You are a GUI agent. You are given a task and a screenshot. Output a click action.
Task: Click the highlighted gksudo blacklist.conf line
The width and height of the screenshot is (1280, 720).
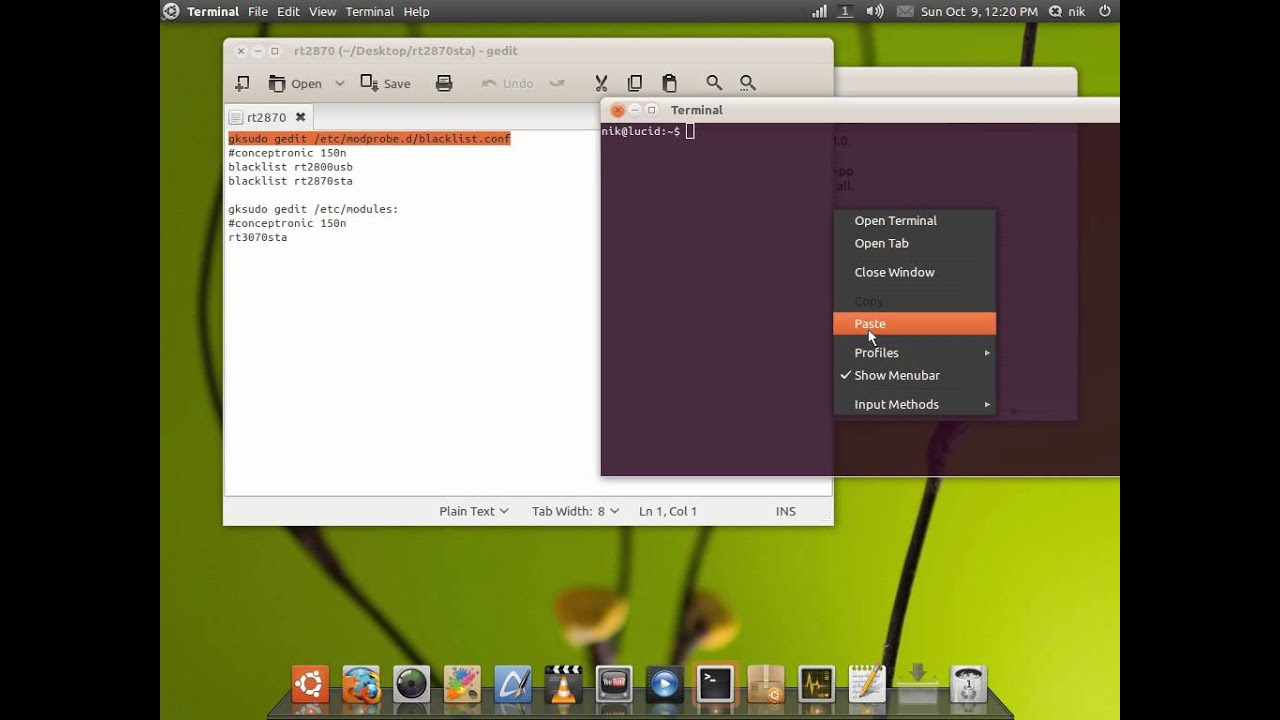coord(369,139)
